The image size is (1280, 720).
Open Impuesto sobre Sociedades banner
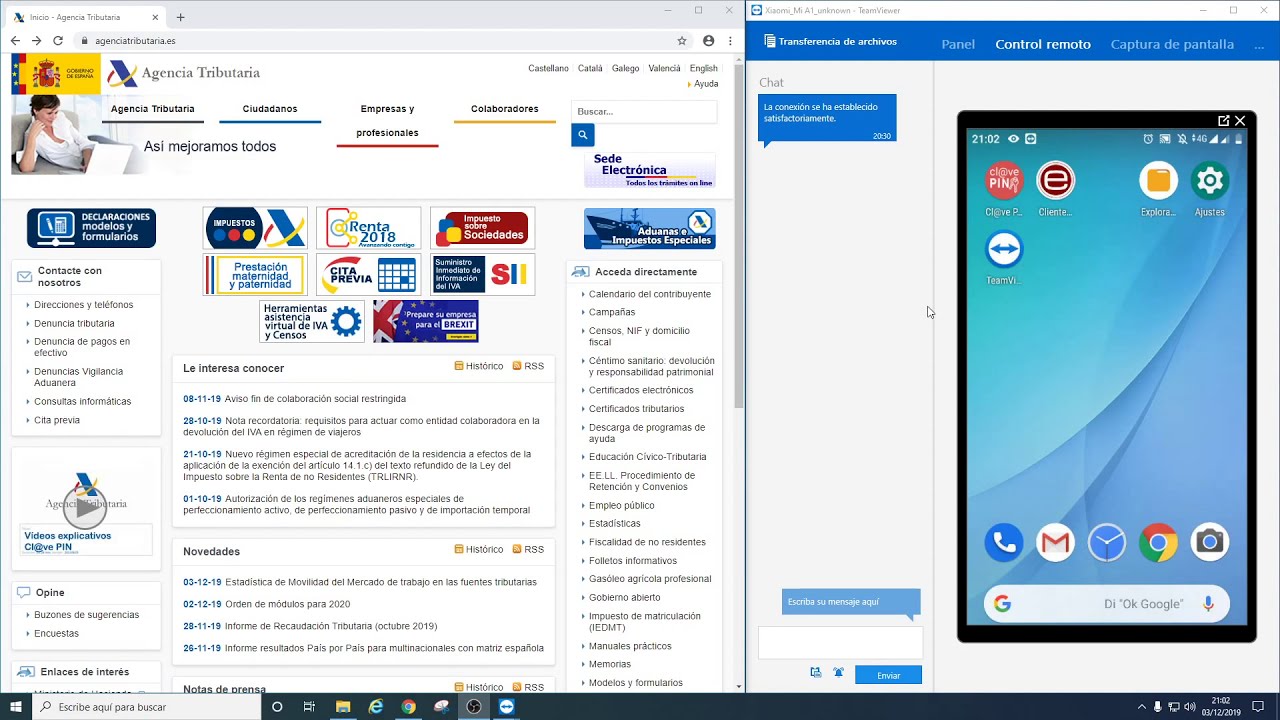(482, 228)
